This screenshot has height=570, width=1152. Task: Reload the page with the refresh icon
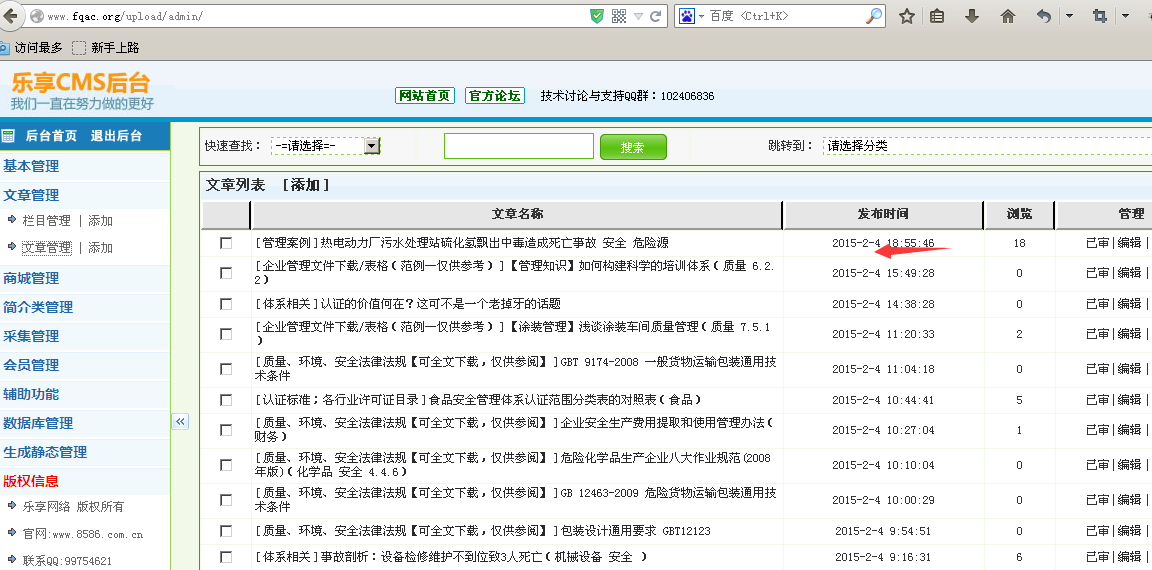point(655,16)
